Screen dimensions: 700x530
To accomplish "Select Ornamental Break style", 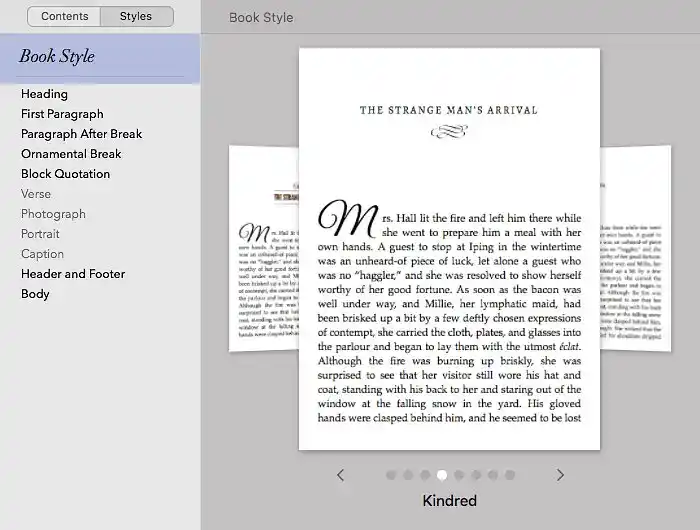I will pyautogui.click(x=71, y=154).
